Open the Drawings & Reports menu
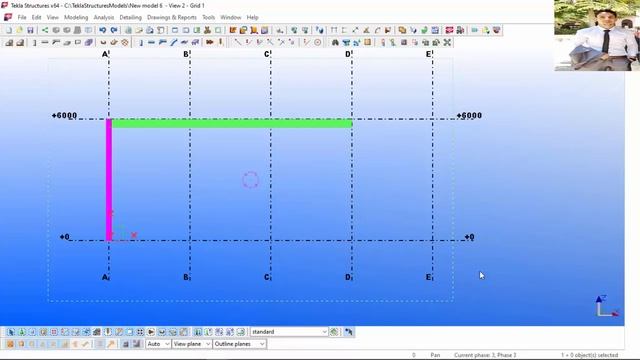 (x=172, y=18)
